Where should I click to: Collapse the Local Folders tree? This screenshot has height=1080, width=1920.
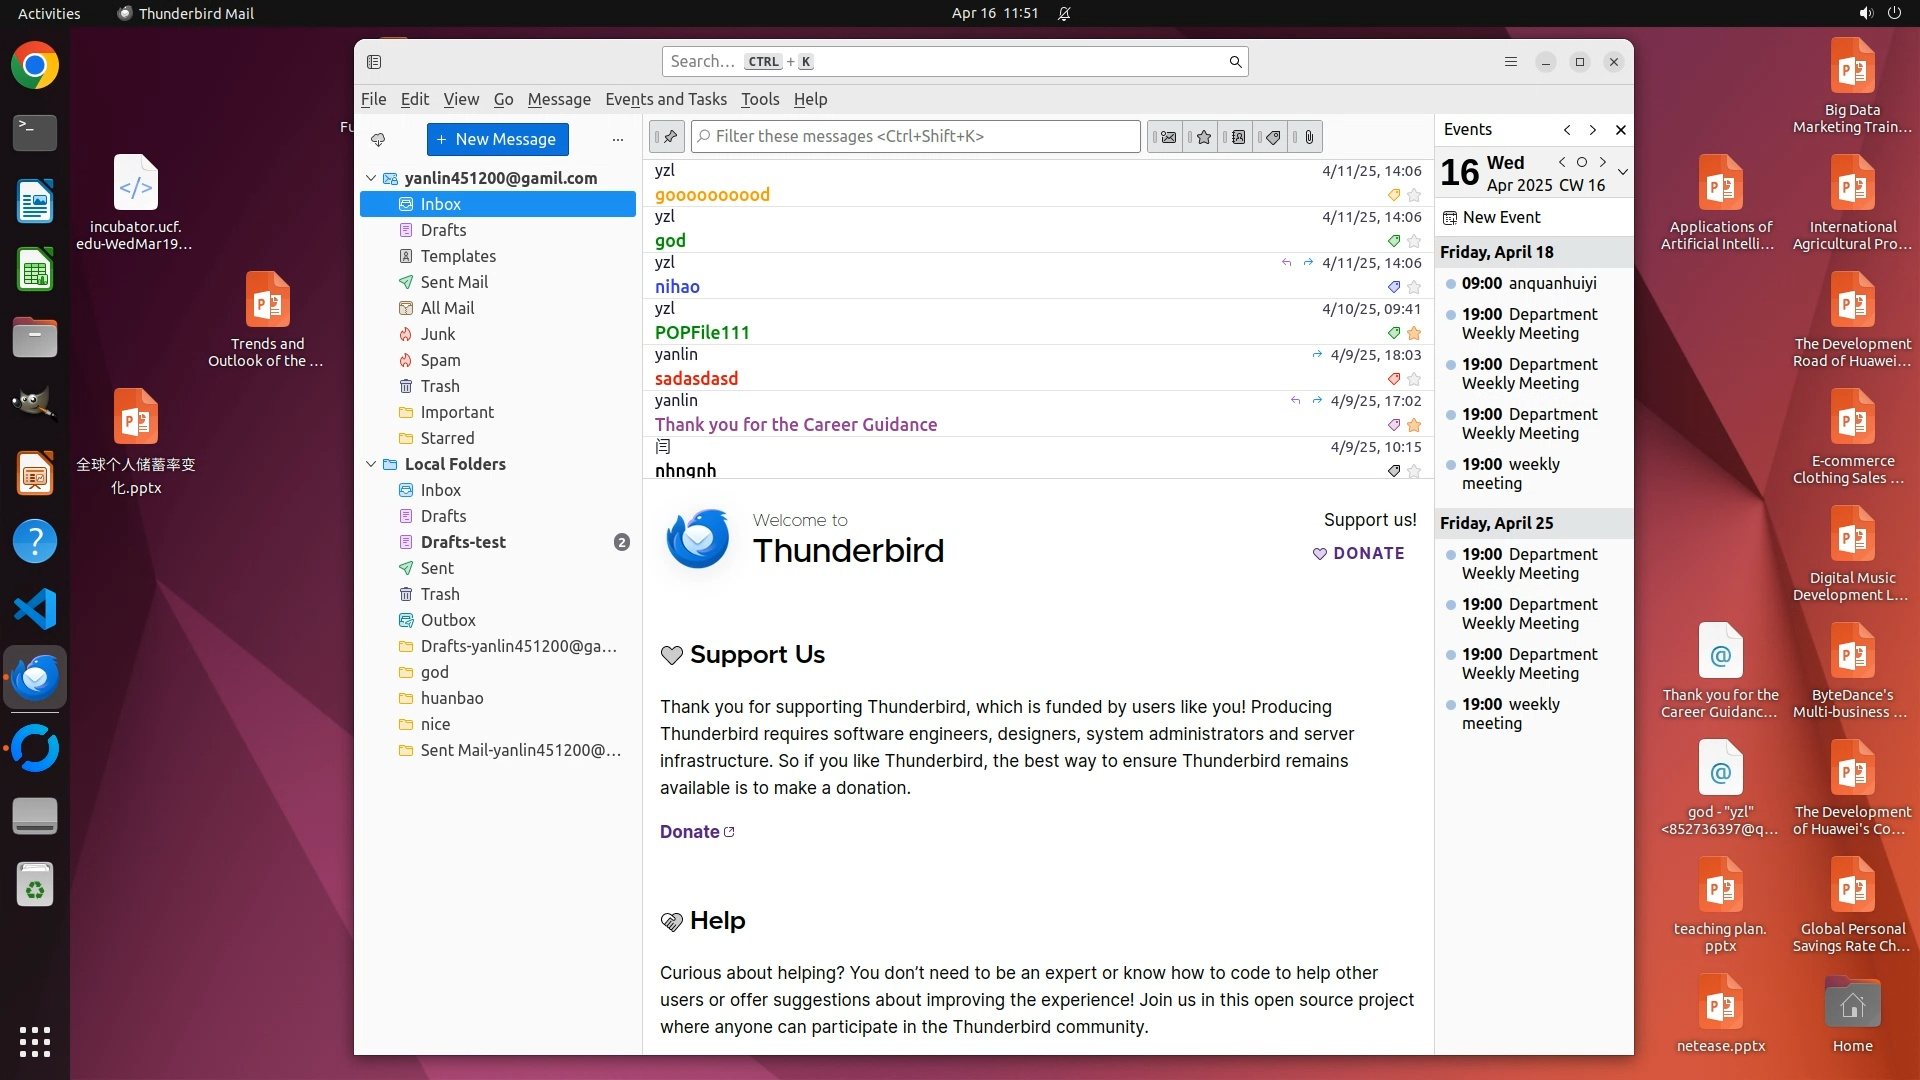371,464
